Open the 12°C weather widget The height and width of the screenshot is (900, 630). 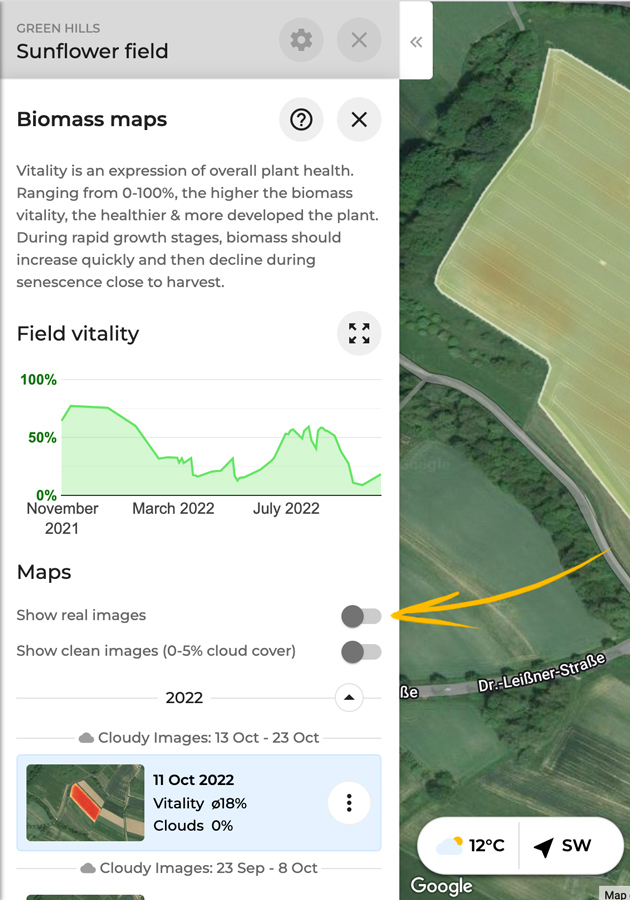[470, 845]
